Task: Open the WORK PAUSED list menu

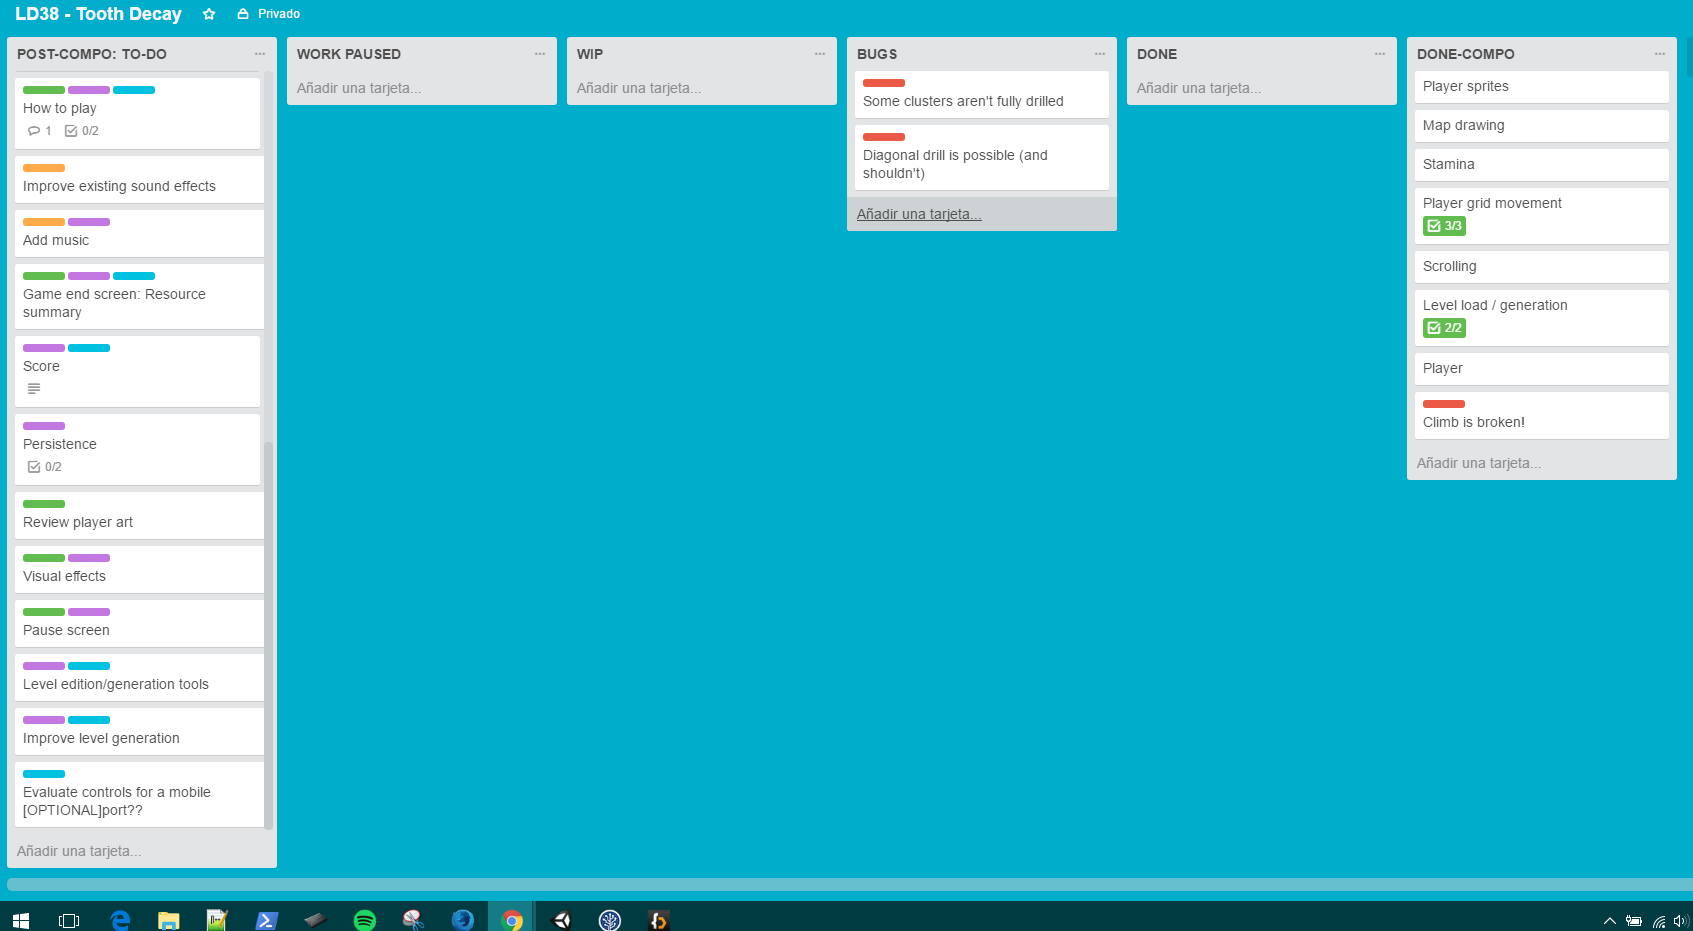Action: tap(540, 54)
